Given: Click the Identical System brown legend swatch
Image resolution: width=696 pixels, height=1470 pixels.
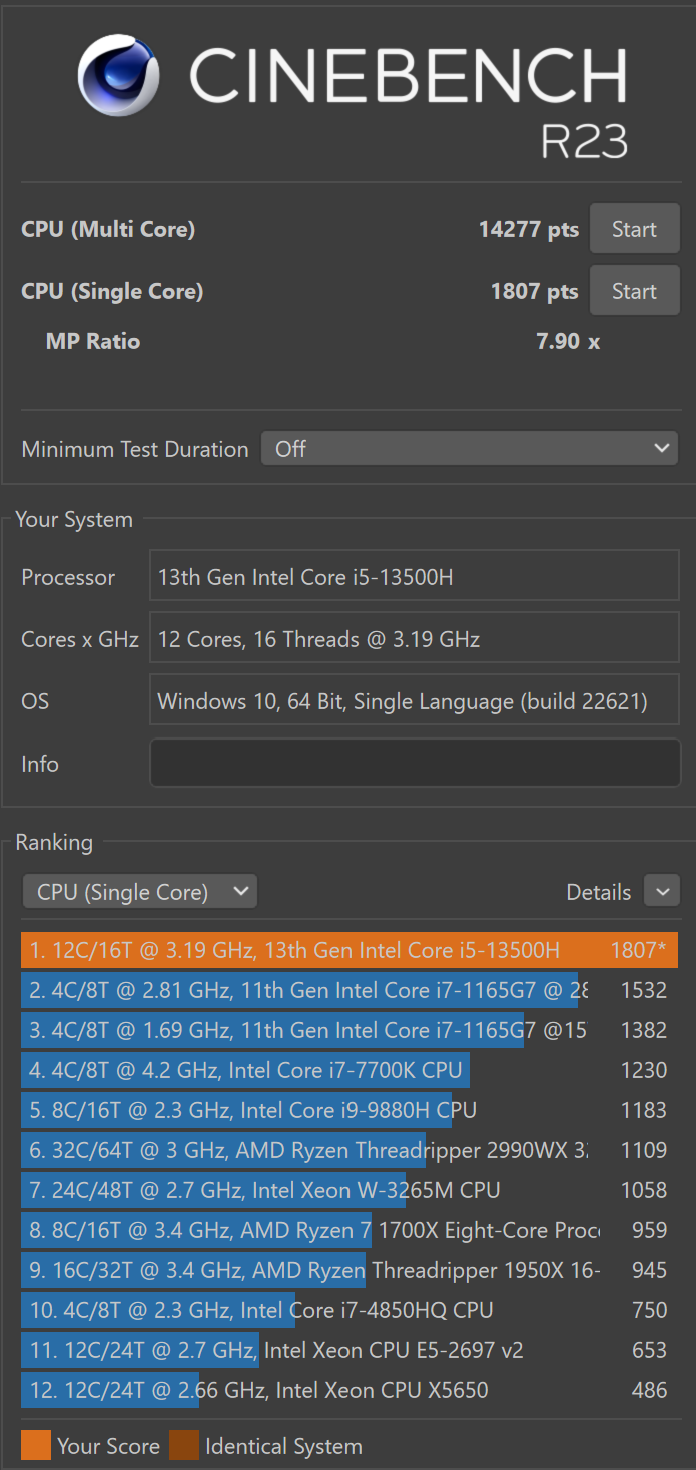Looking at the screenshot, I should tap(184, 1445).
